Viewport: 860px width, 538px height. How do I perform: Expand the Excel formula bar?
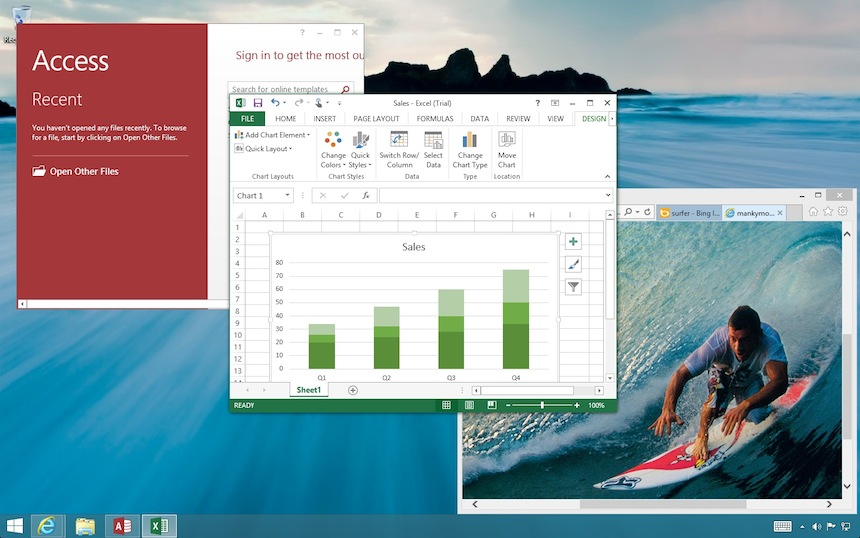tap(608, 195)
